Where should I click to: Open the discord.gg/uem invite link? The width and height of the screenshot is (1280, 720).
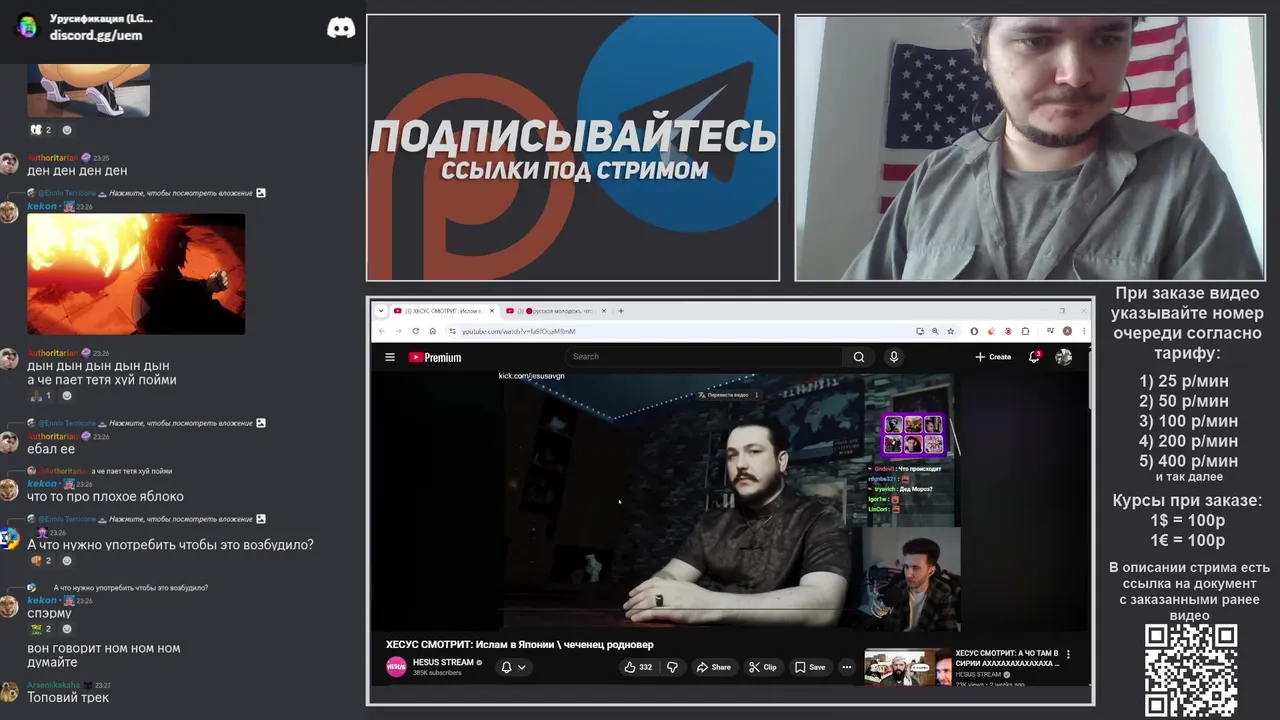coord(96,35)
